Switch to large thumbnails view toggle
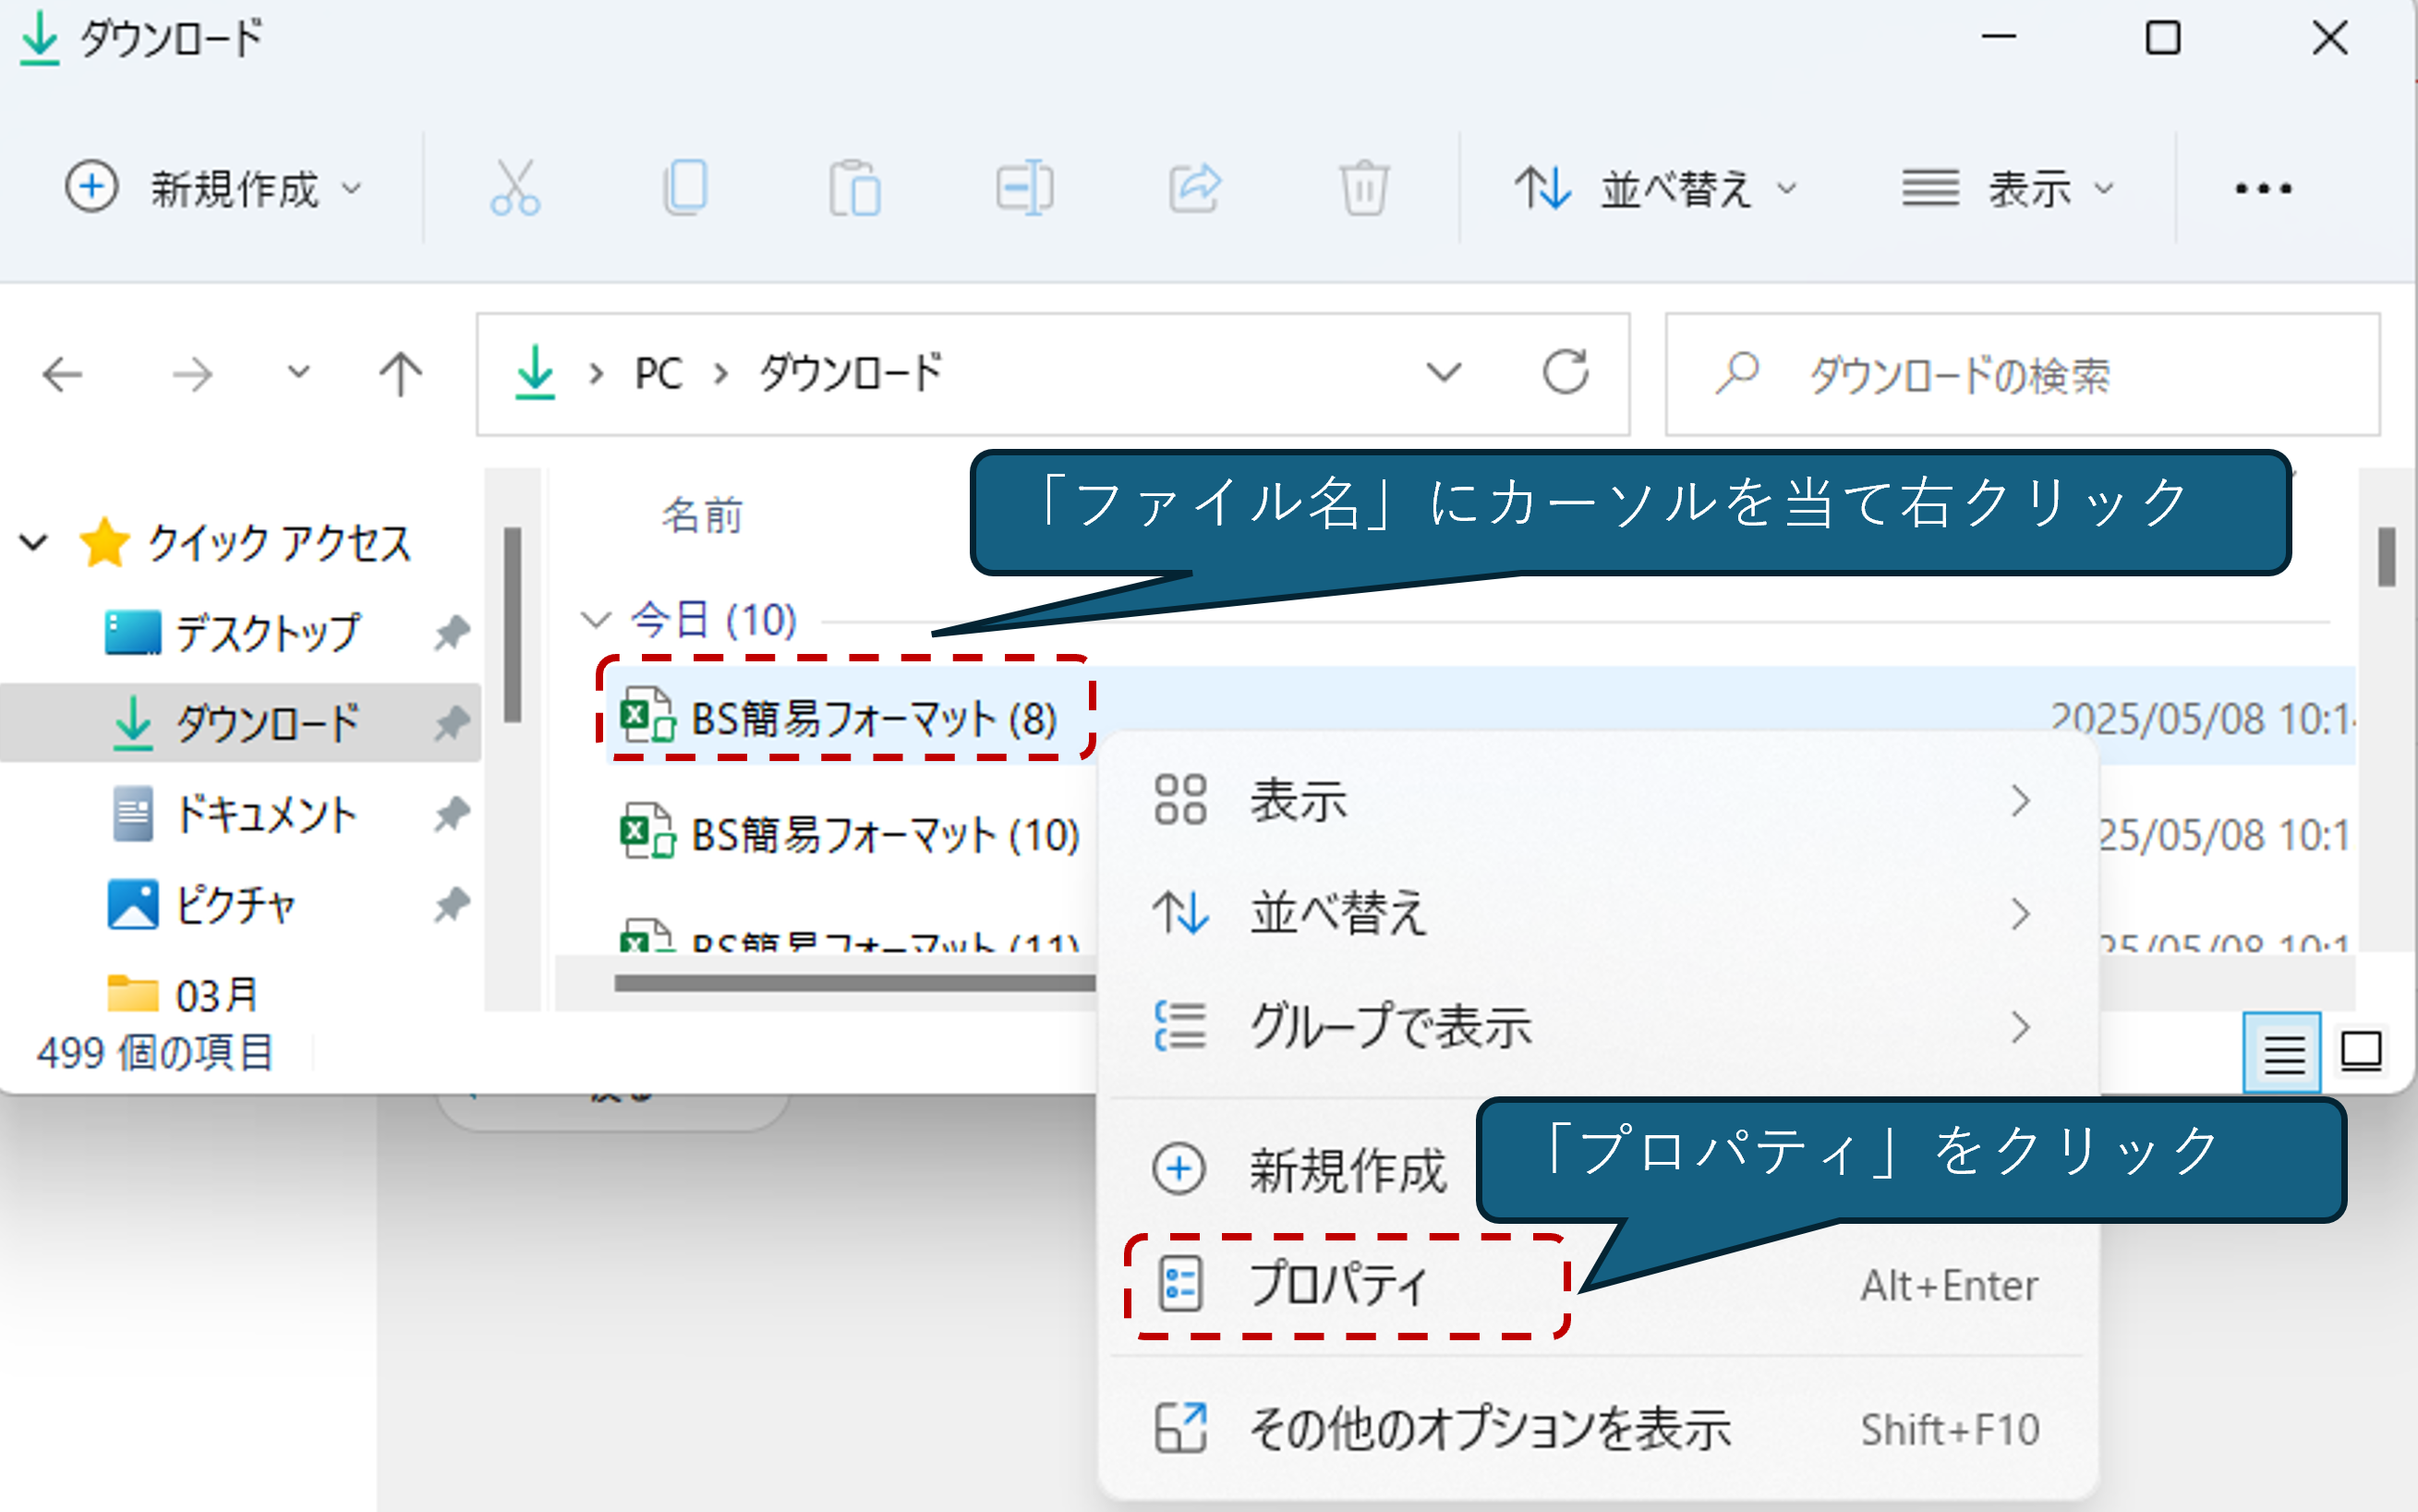Viewport: 2418px width, 1512px height. pos(2361,1052)
